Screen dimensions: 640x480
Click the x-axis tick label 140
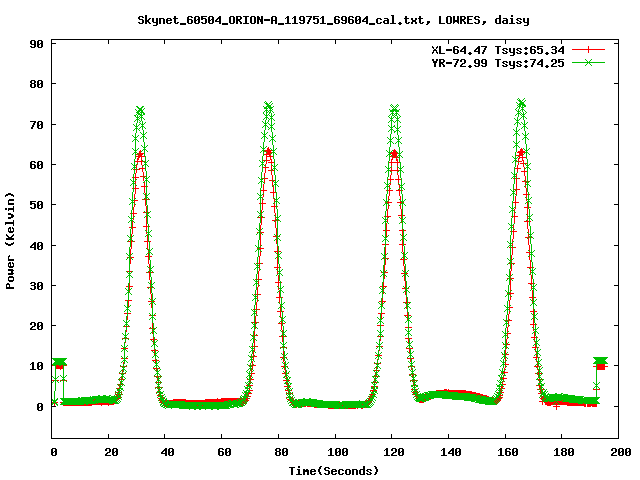(x=451, y=452)
